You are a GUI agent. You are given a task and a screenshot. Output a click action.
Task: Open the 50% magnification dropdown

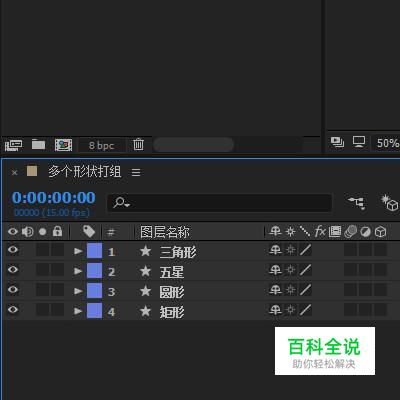pos(387,143)
